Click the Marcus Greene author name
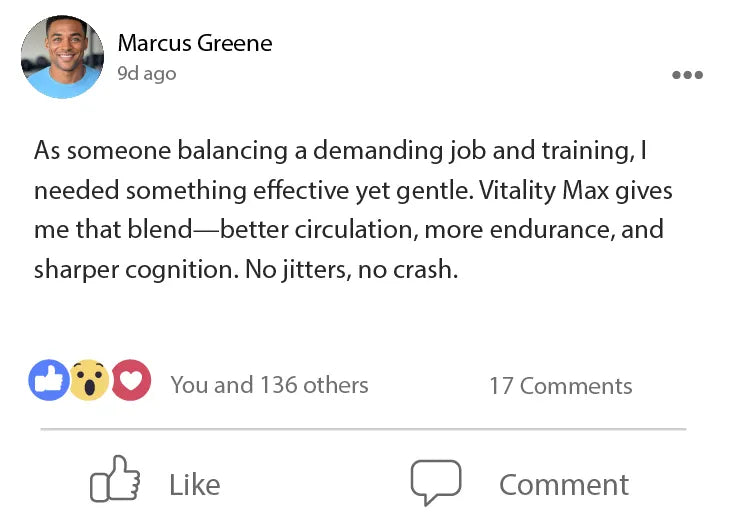Viewport: 729px width, 532px height. [195, 43]
